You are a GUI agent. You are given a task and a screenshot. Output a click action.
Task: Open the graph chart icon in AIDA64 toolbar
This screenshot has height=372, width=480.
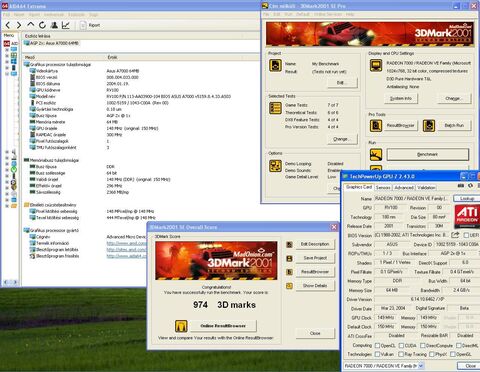coord(66,25)
